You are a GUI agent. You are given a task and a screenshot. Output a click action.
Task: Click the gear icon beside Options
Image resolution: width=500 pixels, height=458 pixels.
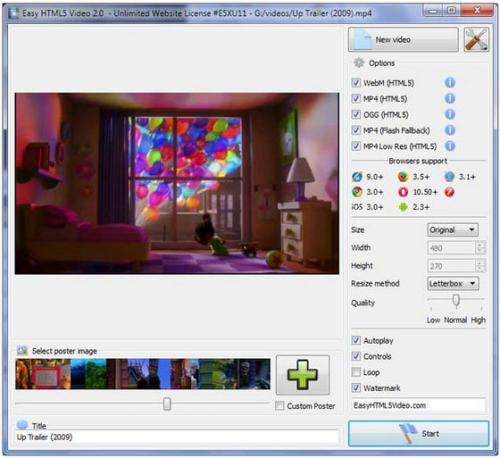[359, 63]
